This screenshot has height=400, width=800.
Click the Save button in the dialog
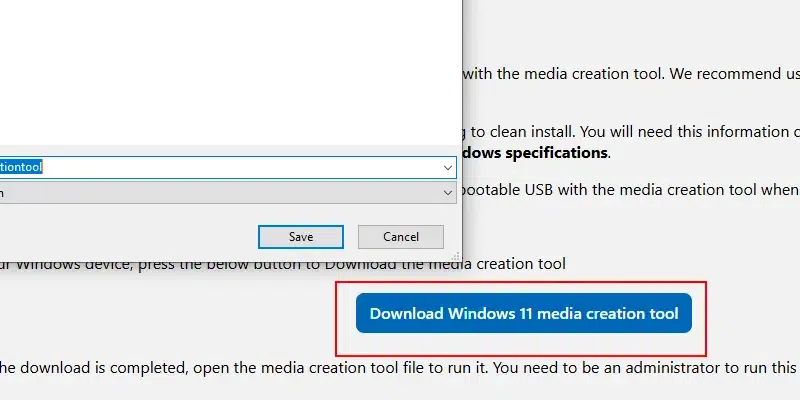pyautogui.click(x=301, y=237)
